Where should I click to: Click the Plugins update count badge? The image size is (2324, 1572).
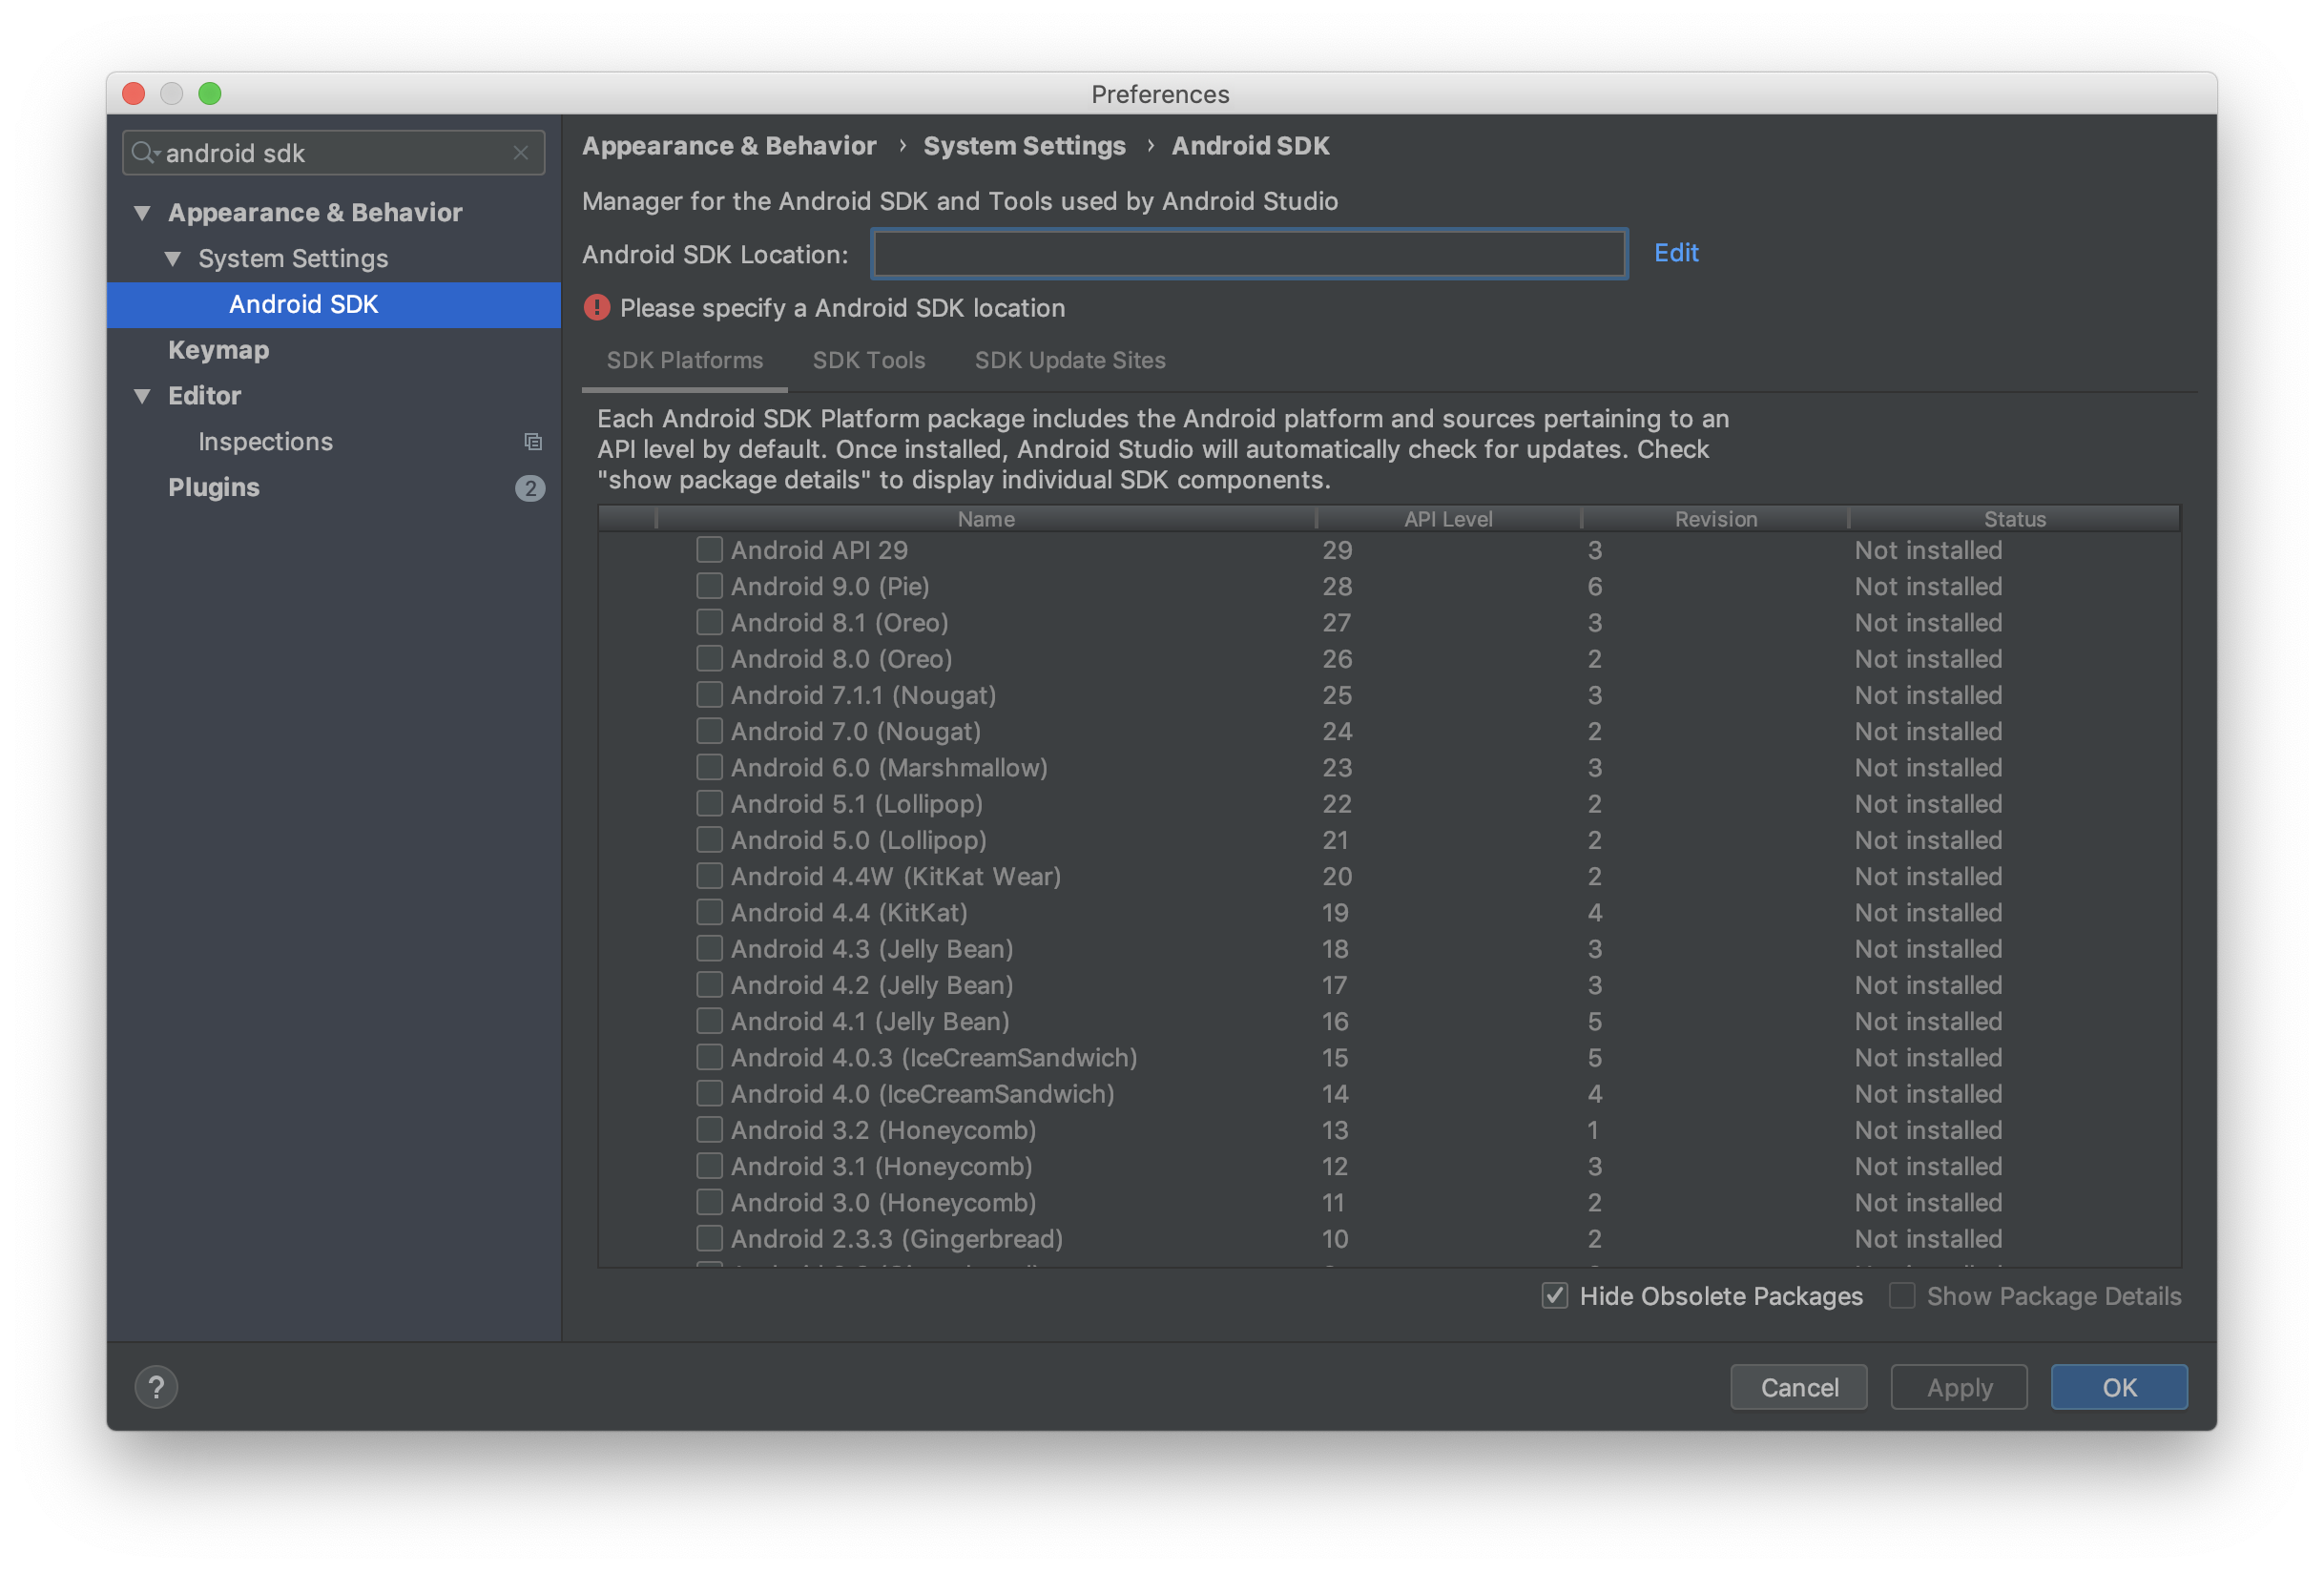click(529, 488)
